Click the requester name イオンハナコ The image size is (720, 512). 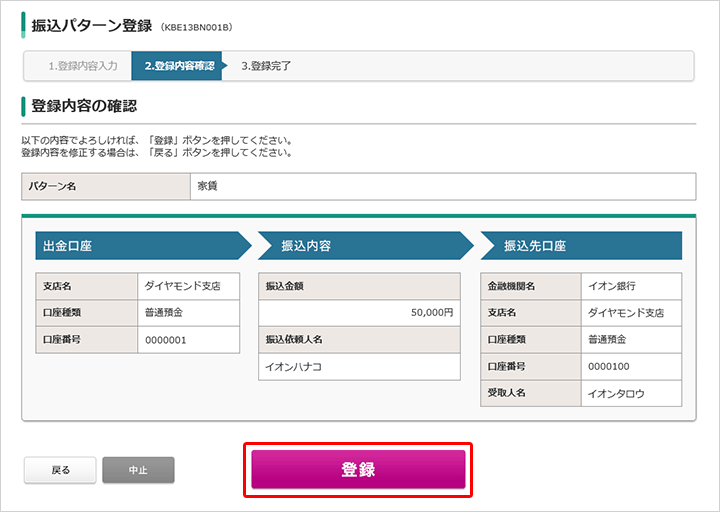(x=293, y=367)
